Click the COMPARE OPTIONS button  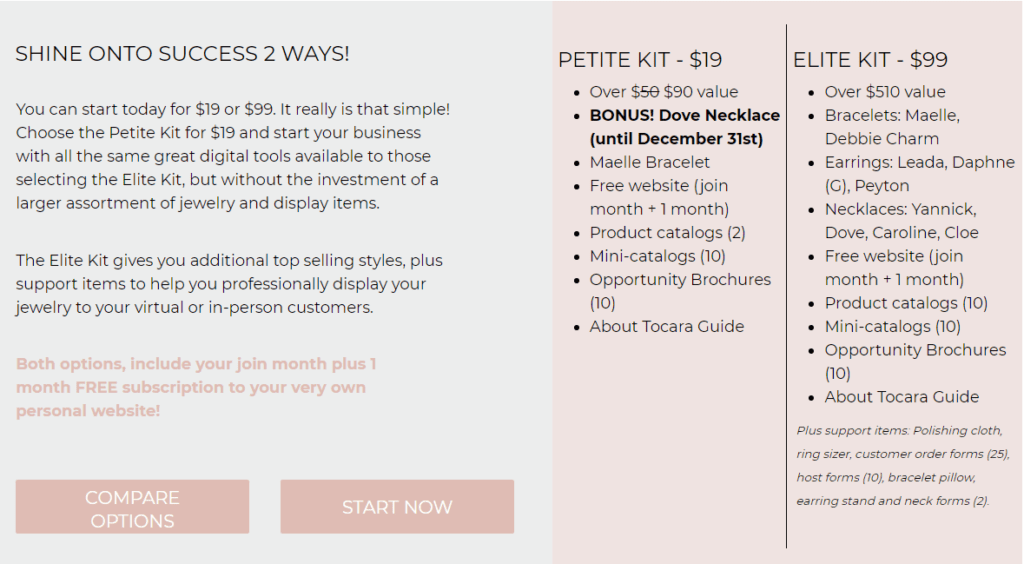tap(133, 507)
